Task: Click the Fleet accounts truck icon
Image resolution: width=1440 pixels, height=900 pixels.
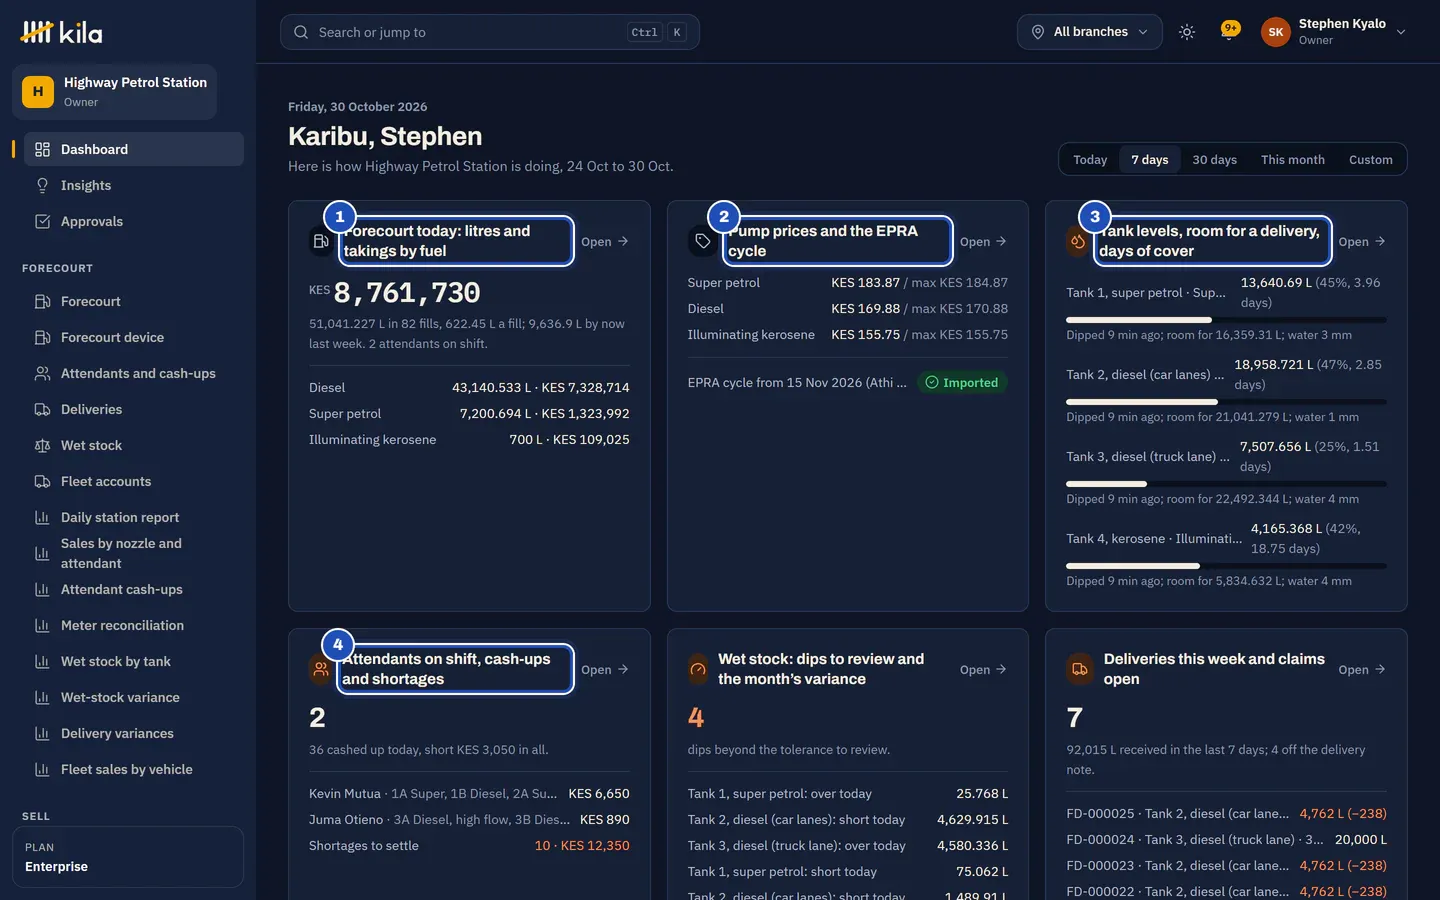Action: (x=42, y=481)
